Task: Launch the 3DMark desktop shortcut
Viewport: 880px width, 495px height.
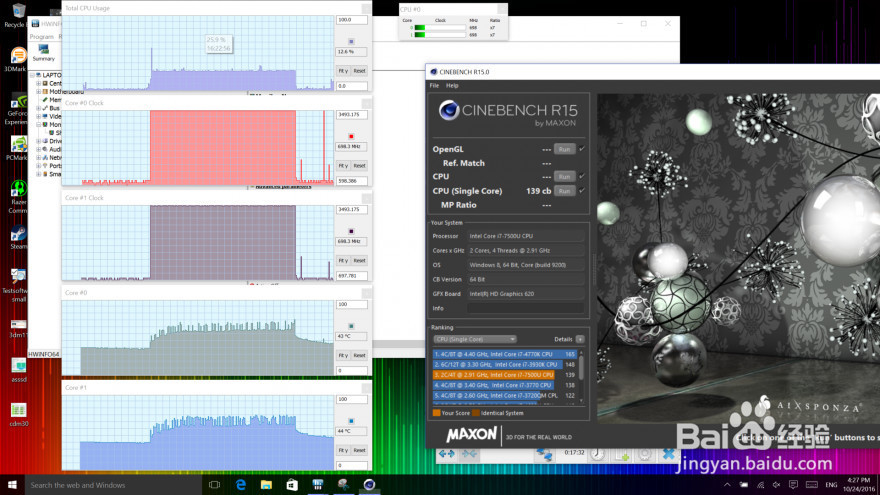Action: point(17,59)
